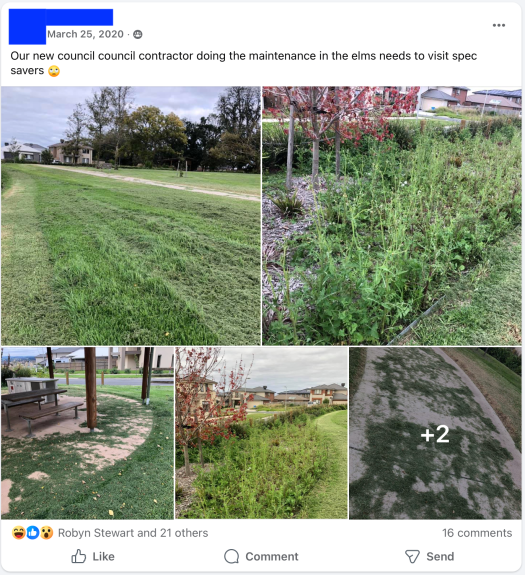525x575 pixels.
Task: Click the blue redacted profile picture
Action: click(x=27, y=27)
